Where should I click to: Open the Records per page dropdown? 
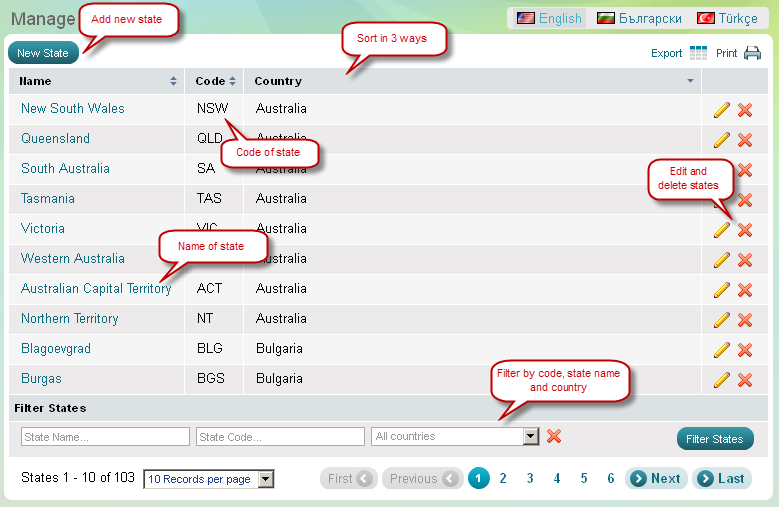[265, 479]
